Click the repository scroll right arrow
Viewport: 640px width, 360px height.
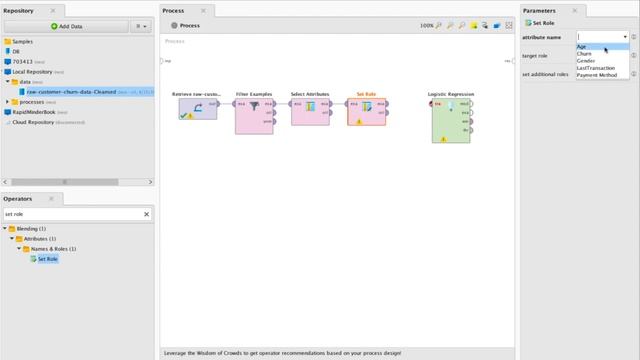150,182
